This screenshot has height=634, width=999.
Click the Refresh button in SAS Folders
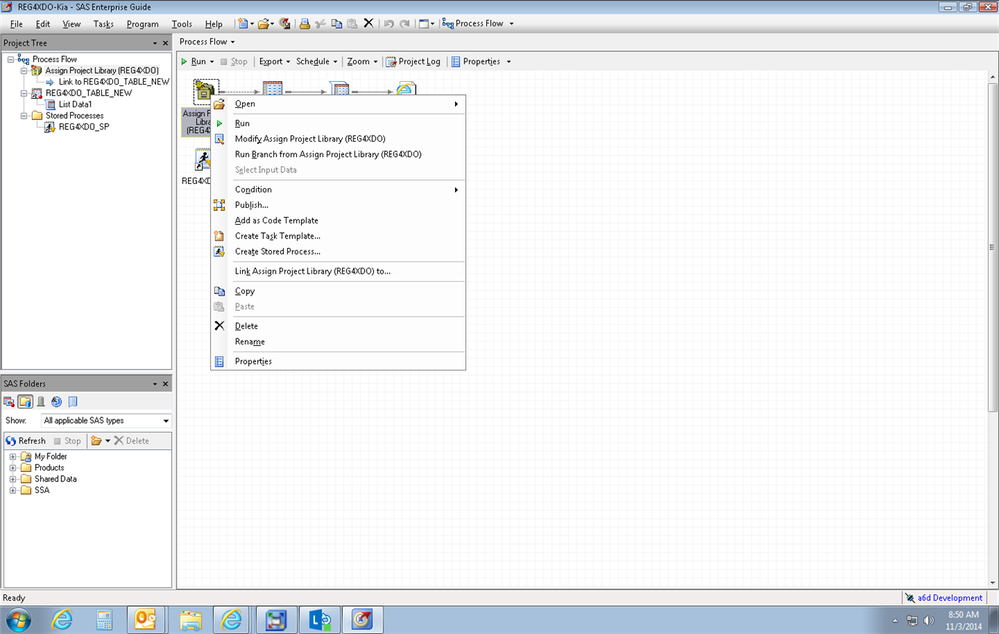(x=25, y=441)
